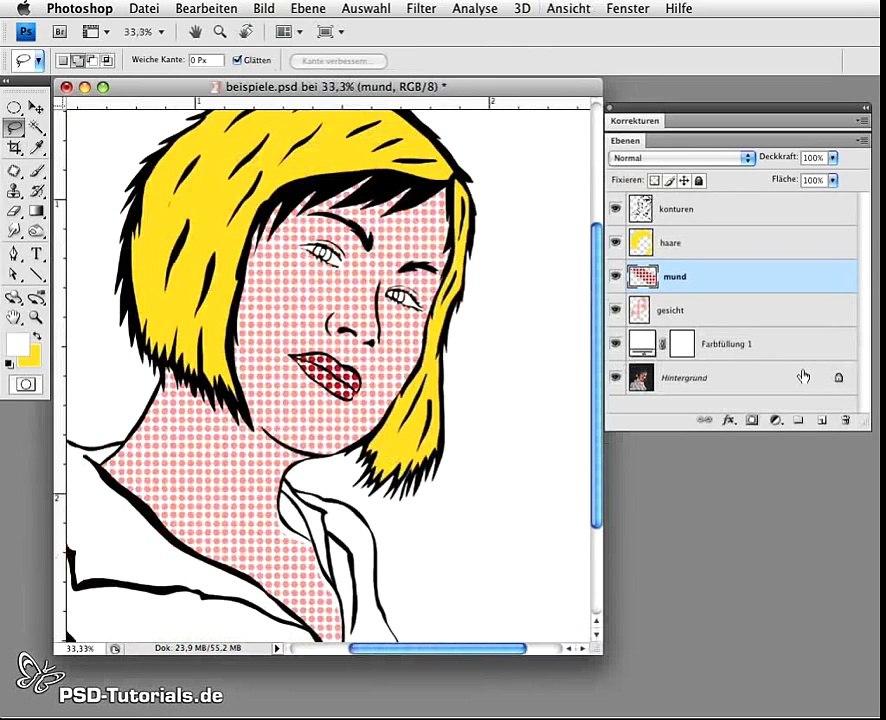
Task: Create a new layer in Ebenen panel
Action: click(x=822, y=420)
